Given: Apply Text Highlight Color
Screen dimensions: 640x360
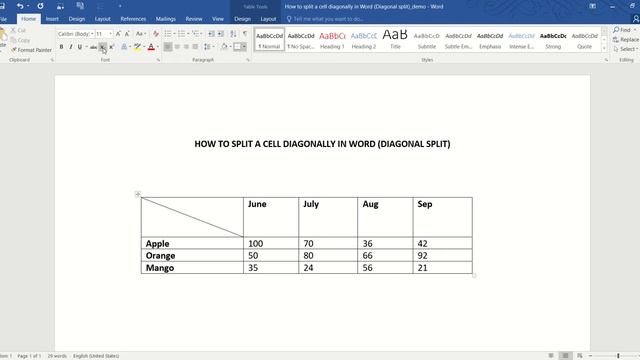Looking at the screenshot, I should pyautogui.click(x=138, y=47).
